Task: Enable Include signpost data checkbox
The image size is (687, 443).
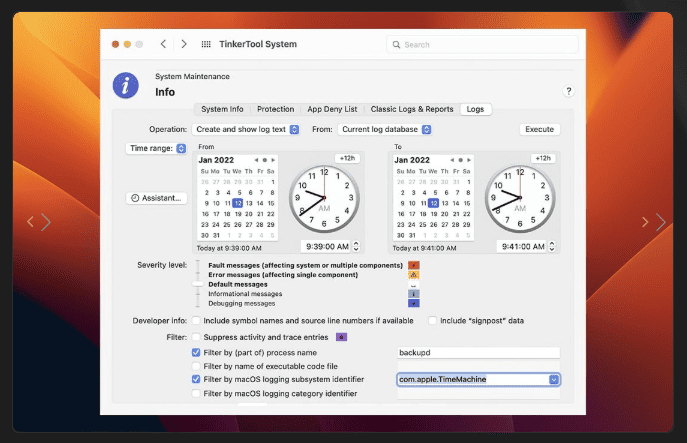Action: click(432, 321)
